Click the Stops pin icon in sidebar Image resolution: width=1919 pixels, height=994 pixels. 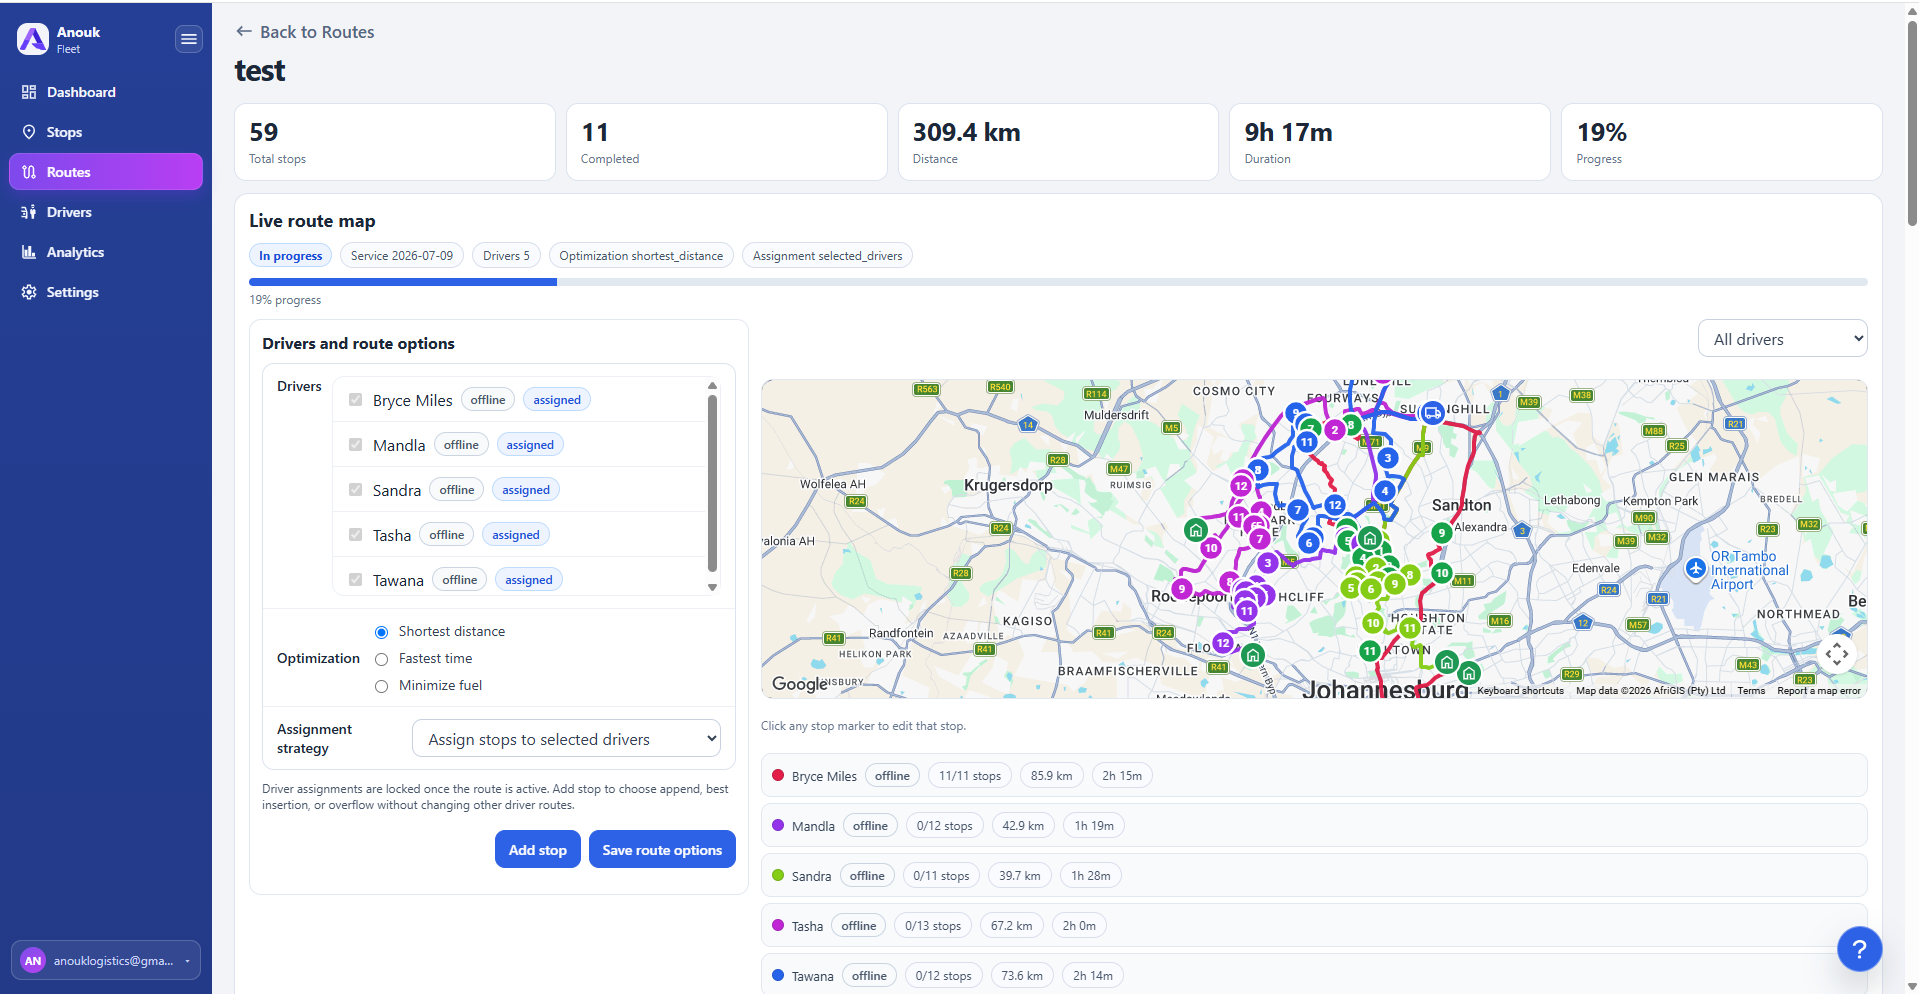pos(29,132)
